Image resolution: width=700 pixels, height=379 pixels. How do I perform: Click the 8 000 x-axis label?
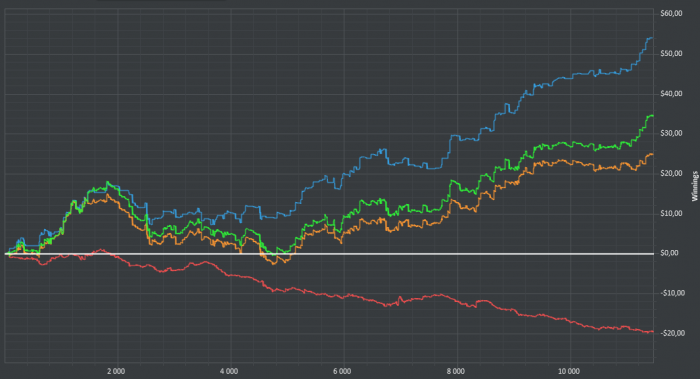455,371
